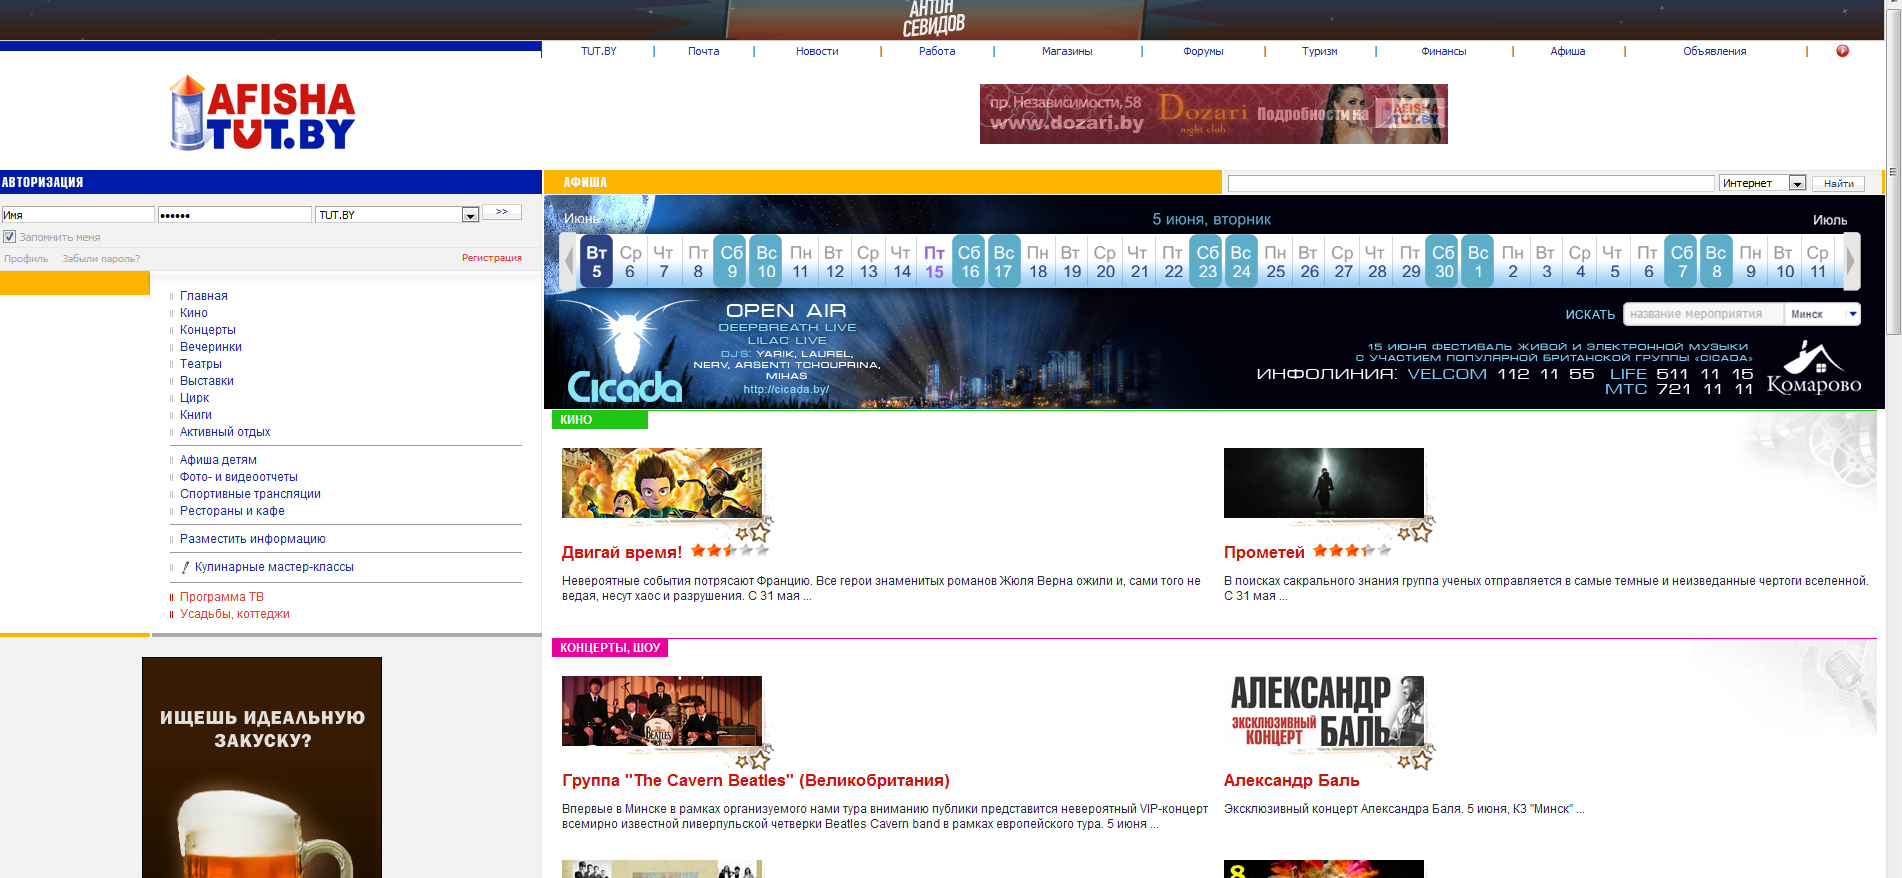The height and width of the screenshot is (878, 1902).
Task: Open Рестораны и кафе link
Action: click(232, 511)
